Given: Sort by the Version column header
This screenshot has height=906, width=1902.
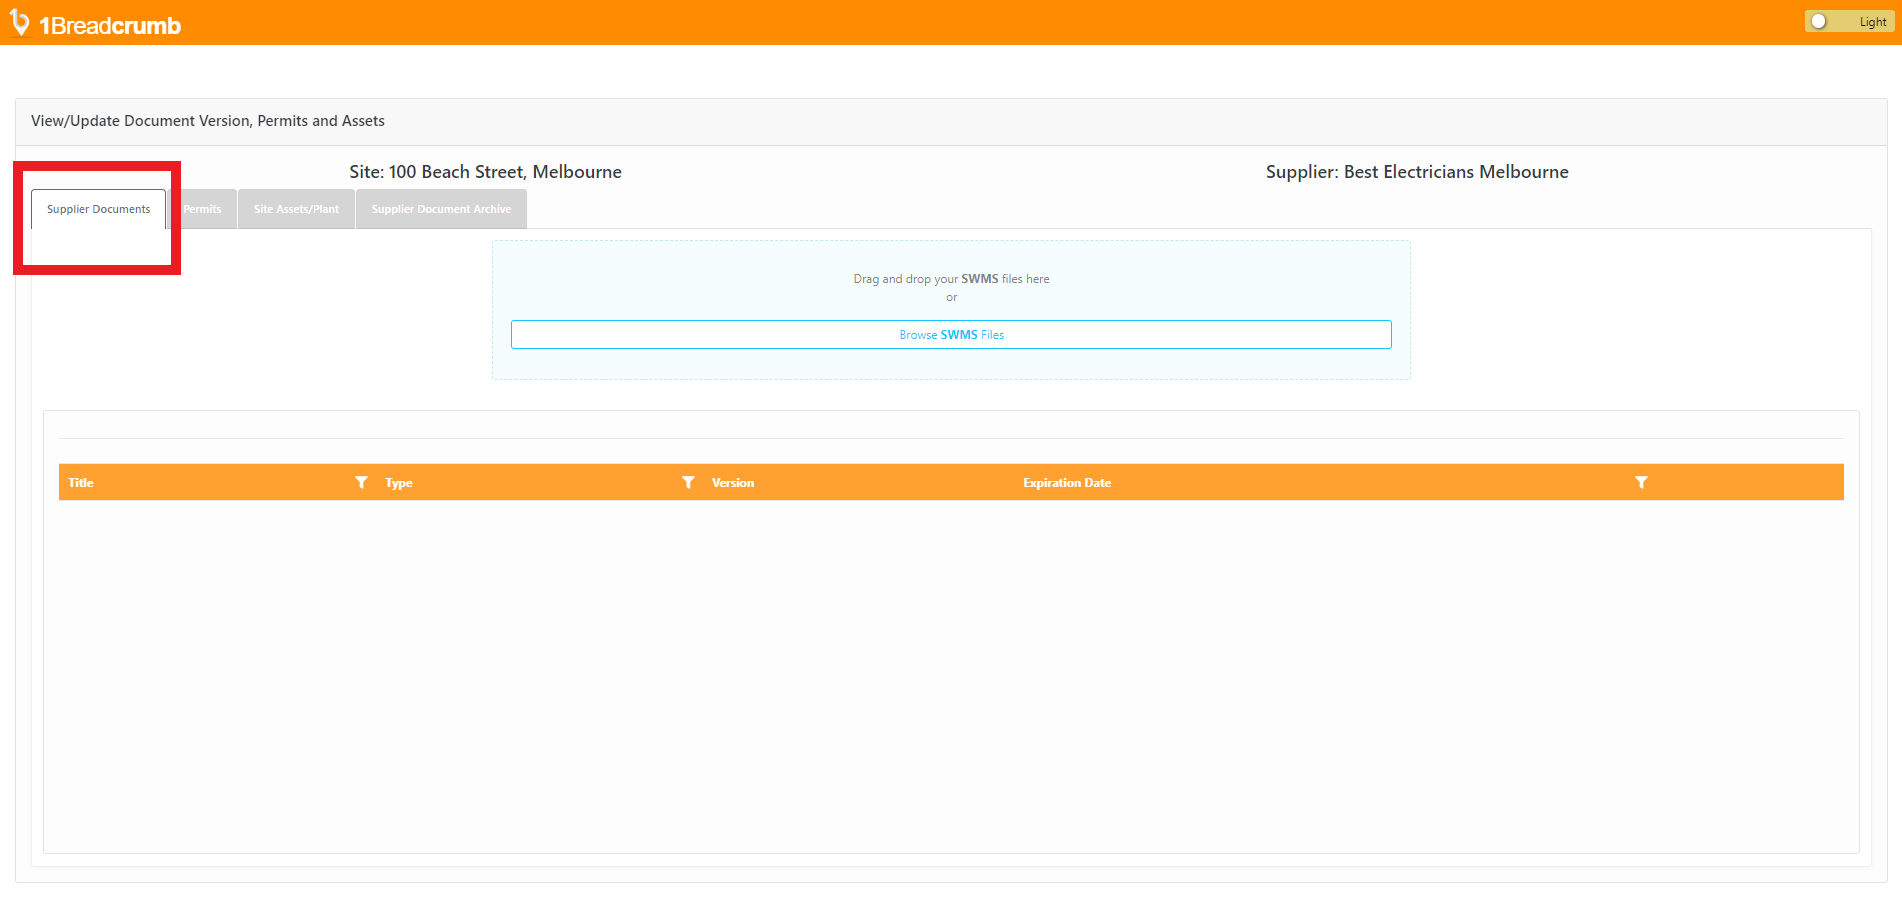Looking at the screenshot, I should point(733,482).
